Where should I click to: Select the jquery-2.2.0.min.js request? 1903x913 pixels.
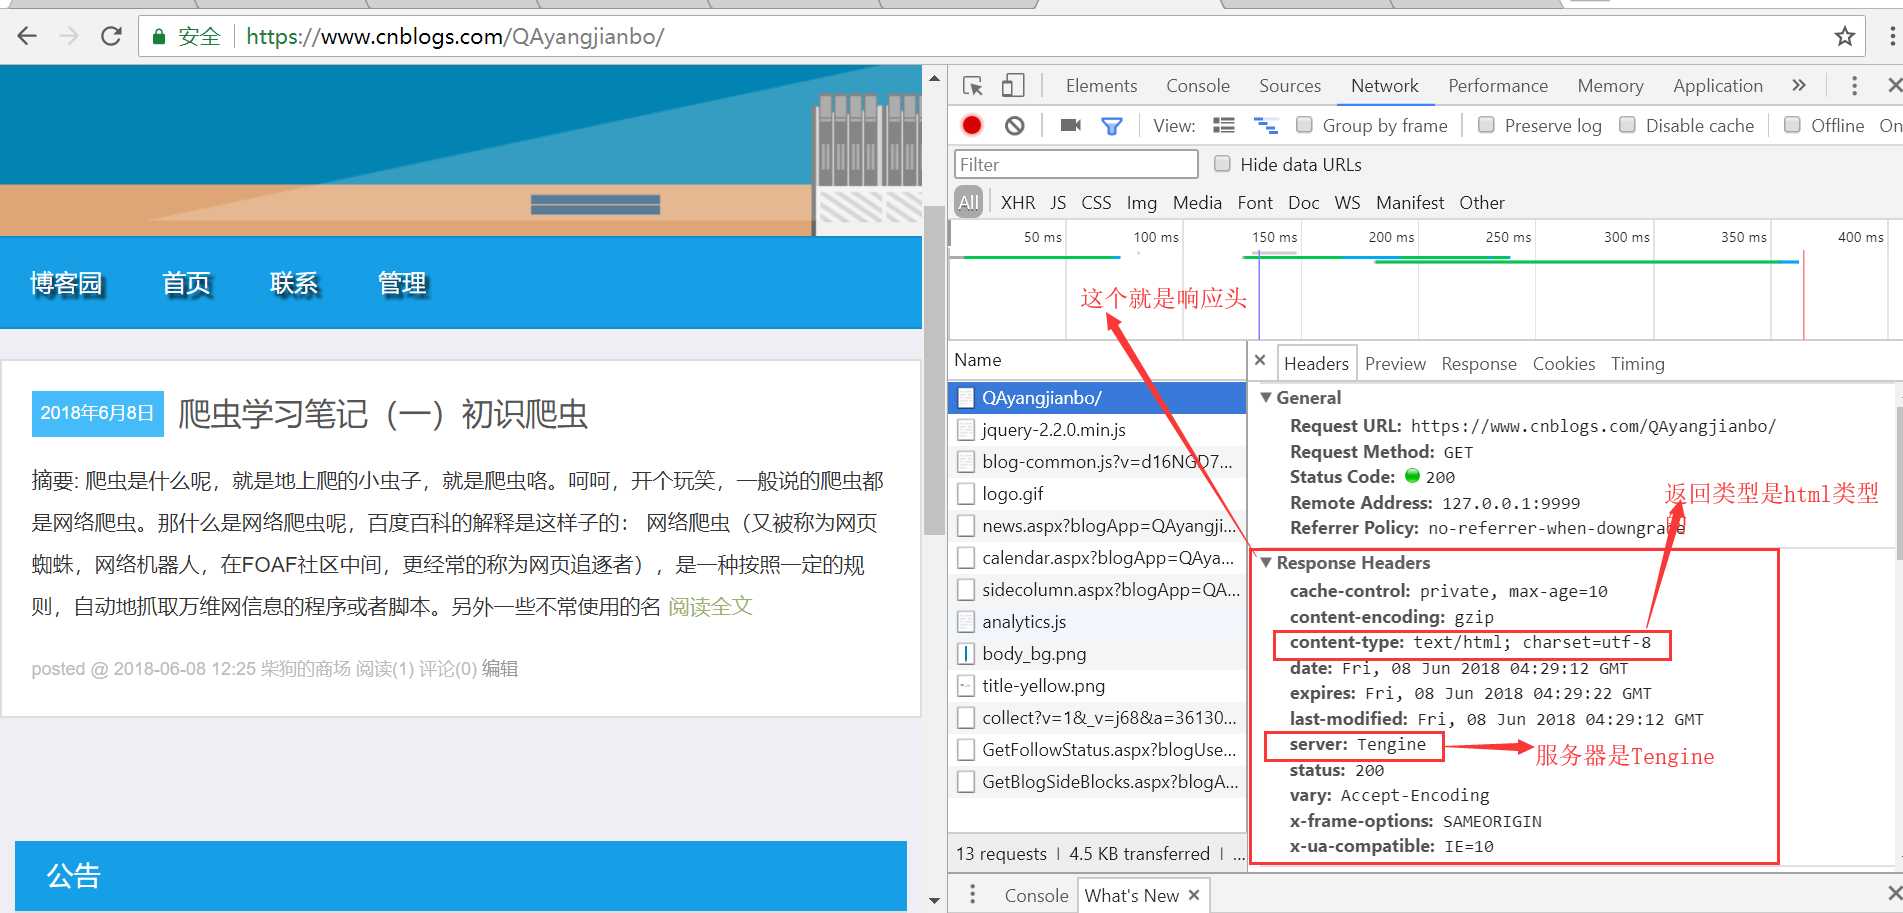pyautogui.click(x=1097, y=430)
